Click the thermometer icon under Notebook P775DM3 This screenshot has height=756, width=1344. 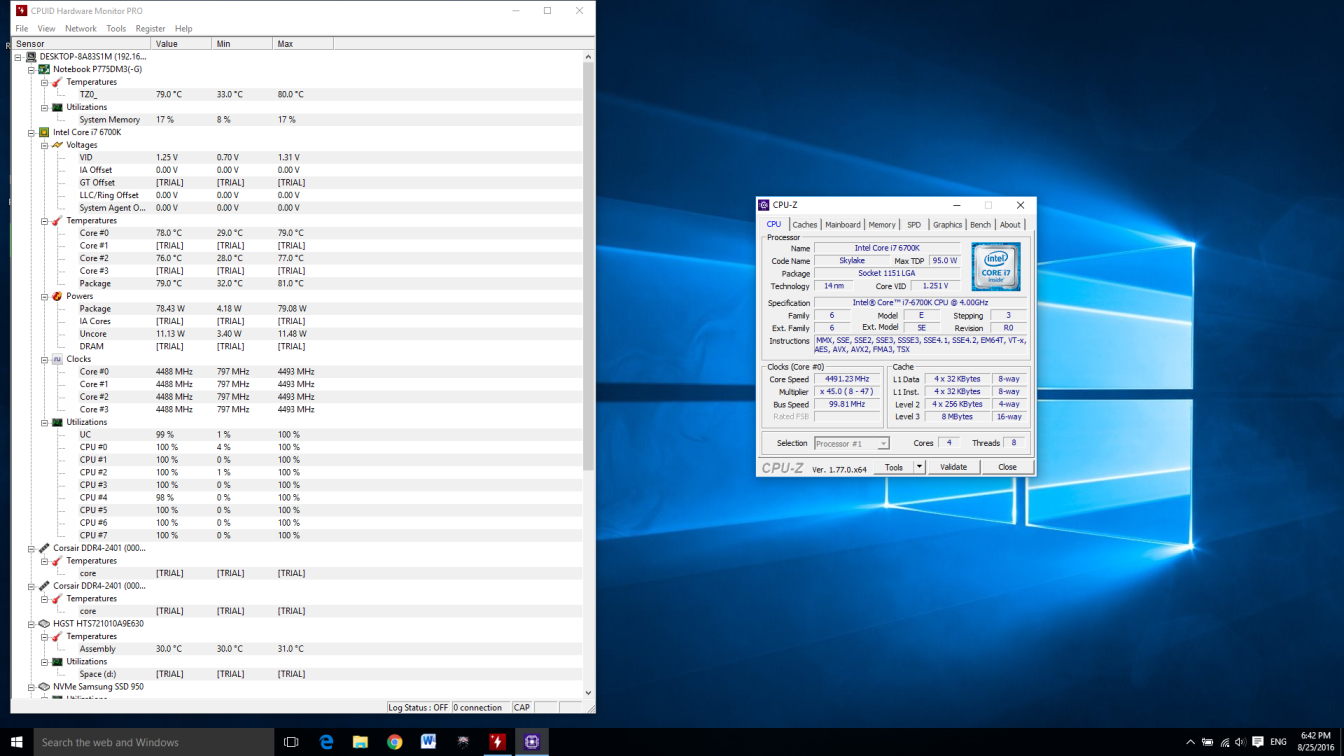[x=57, y=82]
